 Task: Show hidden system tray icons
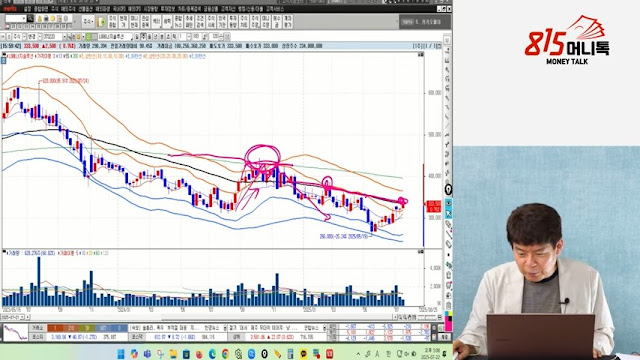(x=358, y=354)
